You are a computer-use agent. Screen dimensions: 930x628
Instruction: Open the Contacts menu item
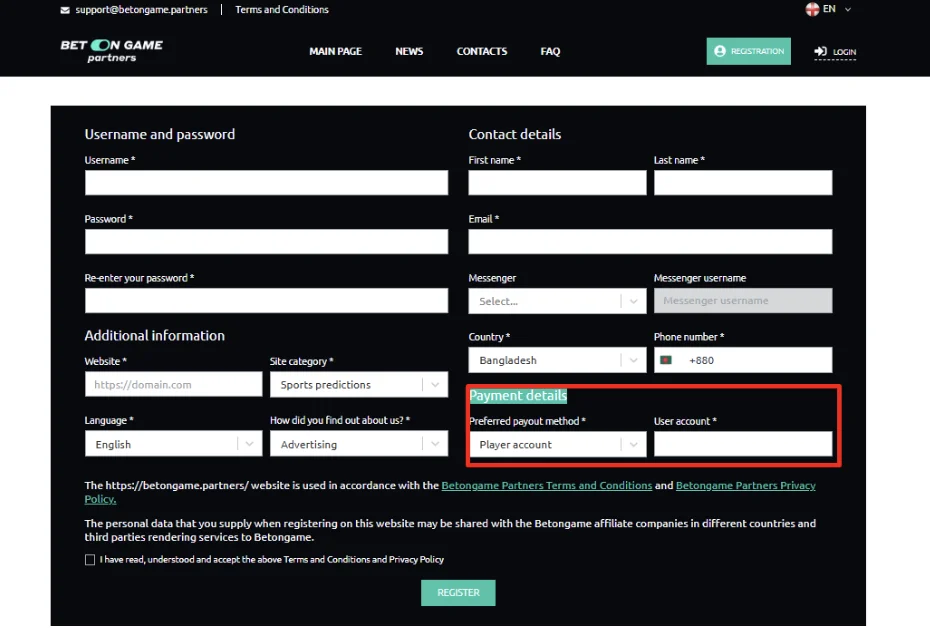(x=482, y=52)
